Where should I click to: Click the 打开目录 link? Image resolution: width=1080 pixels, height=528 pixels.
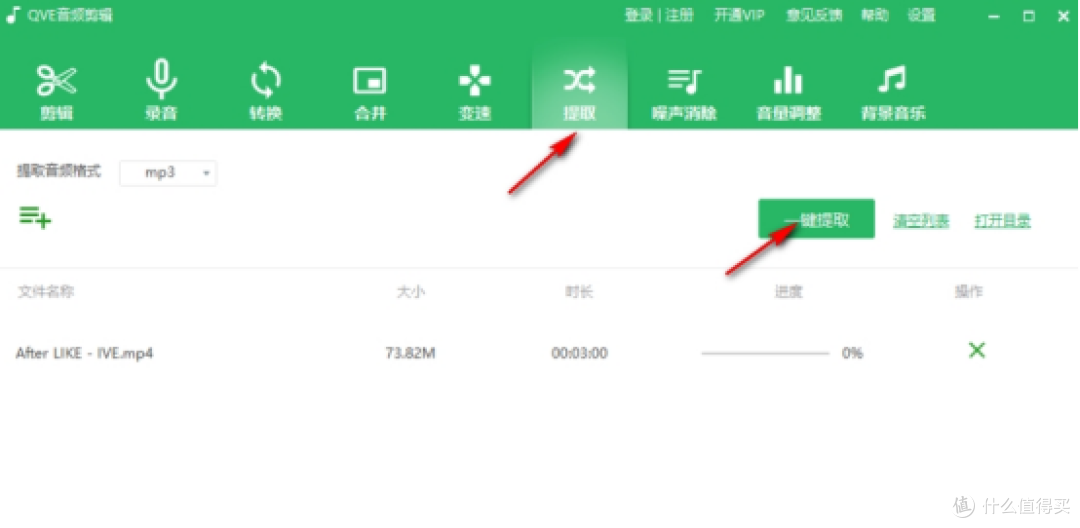[x=1002, y=221]
